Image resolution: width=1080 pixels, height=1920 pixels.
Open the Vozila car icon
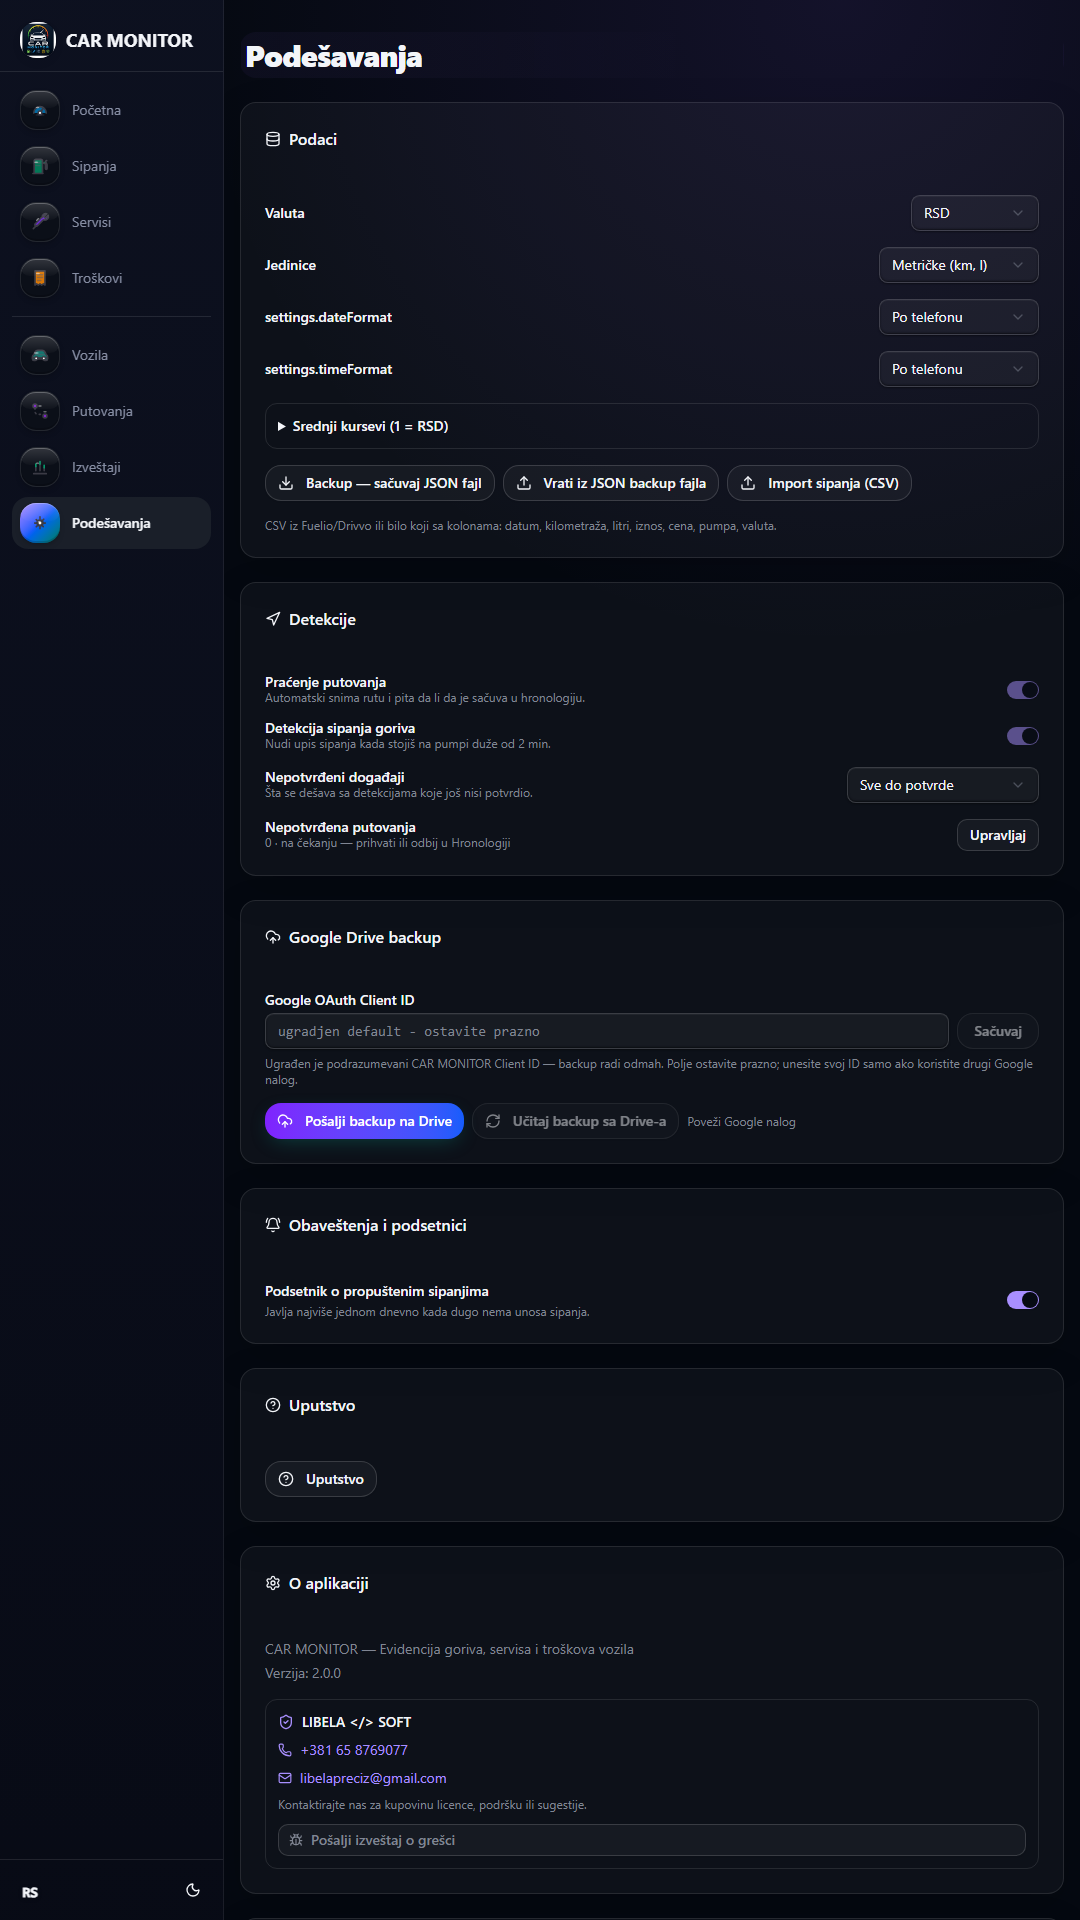coord(40,355)
